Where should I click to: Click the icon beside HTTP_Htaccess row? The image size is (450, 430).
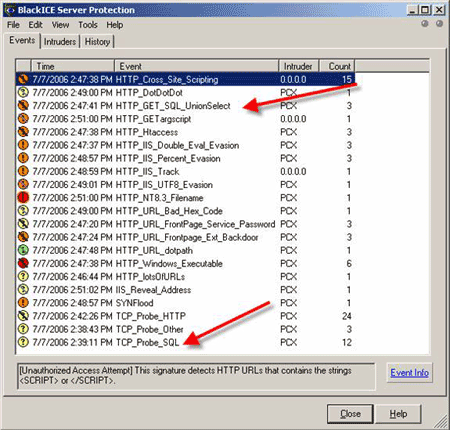(x=23, y=132)
